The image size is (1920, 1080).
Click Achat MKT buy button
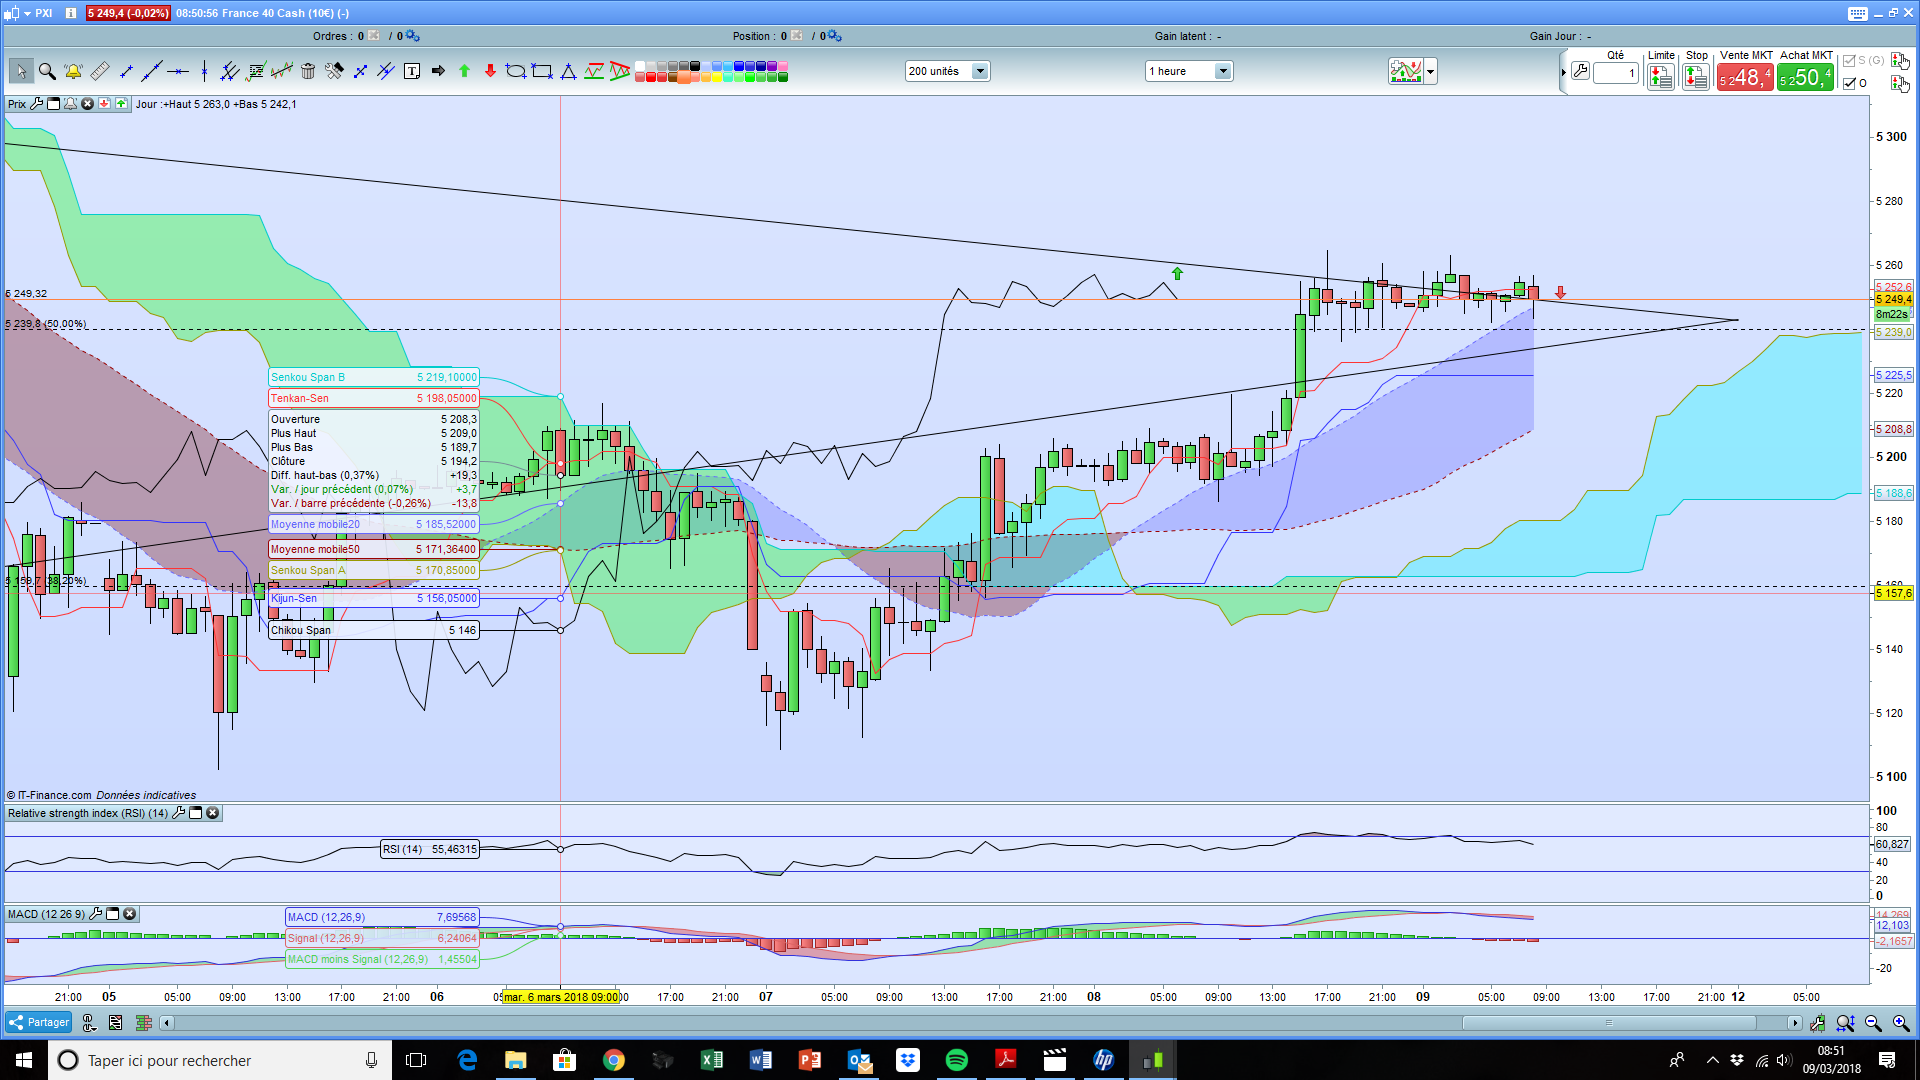[1806, 77]
